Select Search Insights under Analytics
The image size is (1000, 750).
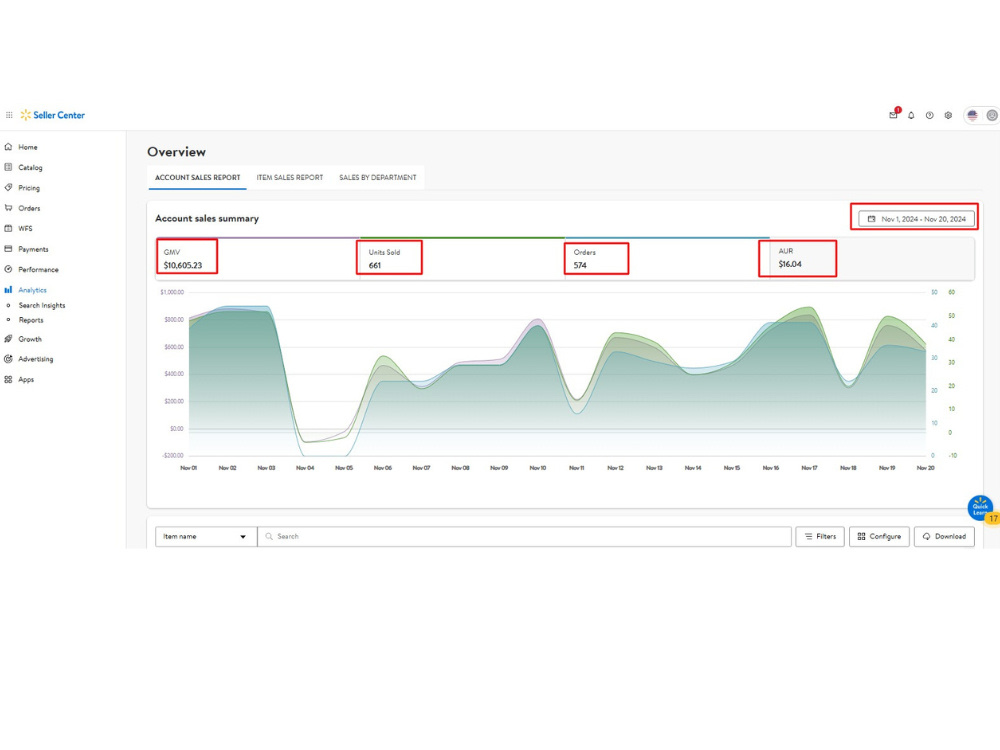tap(42, 305)
